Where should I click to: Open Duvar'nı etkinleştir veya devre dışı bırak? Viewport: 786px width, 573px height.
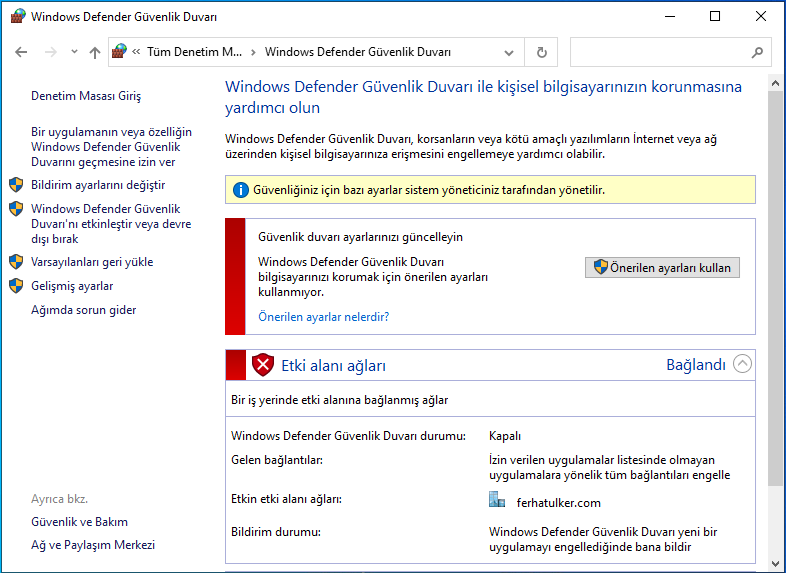tap(111, 224)
